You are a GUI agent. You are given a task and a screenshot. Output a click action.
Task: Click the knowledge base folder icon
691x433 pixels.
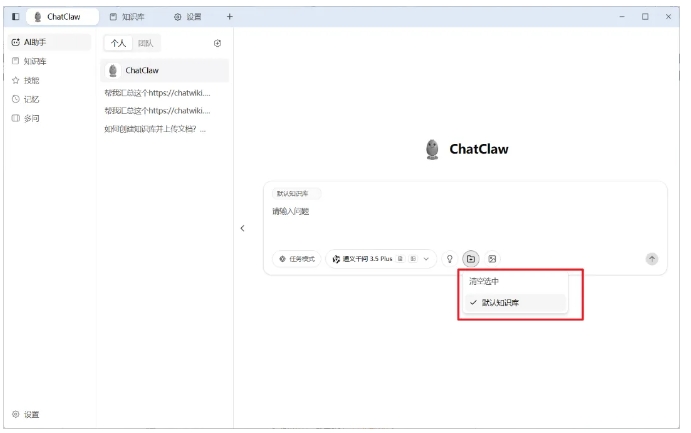[x=471, y=259]
